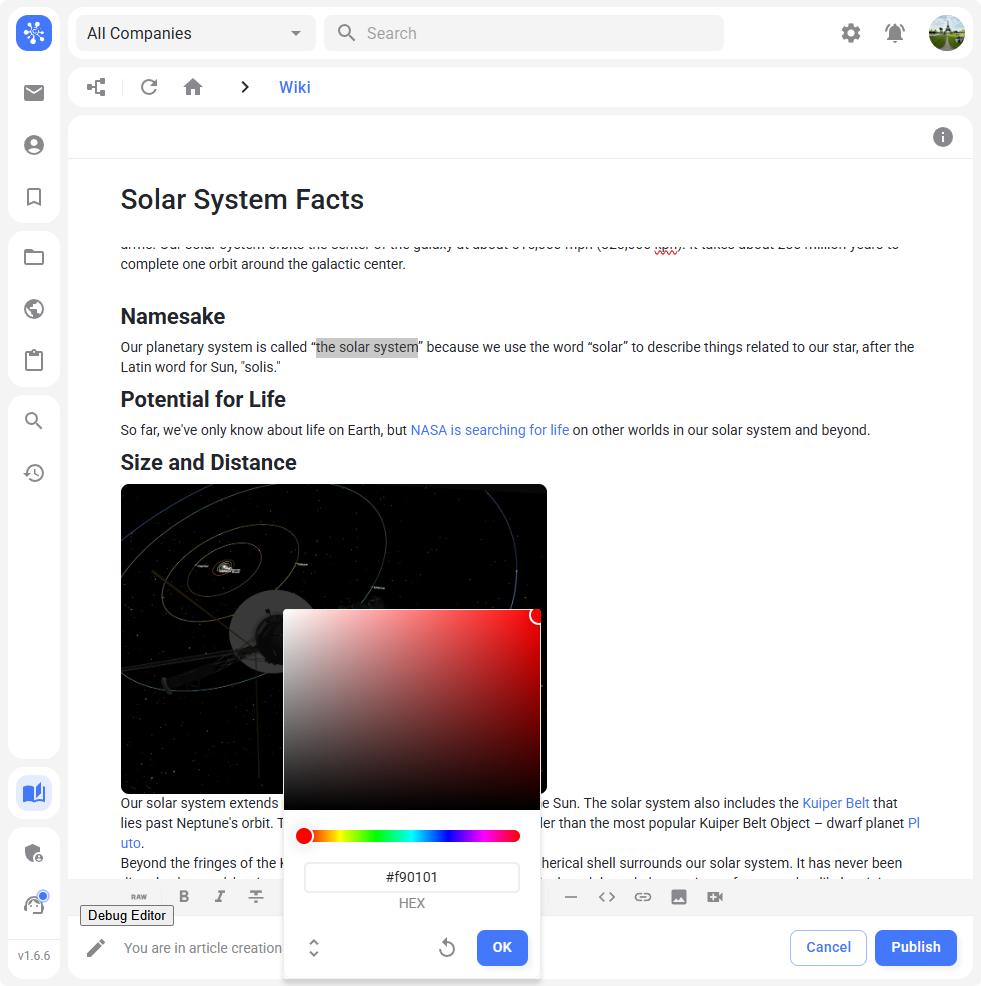Go to Wiki breadcrumb
The image size is (981, 986).
click(295, 87)
